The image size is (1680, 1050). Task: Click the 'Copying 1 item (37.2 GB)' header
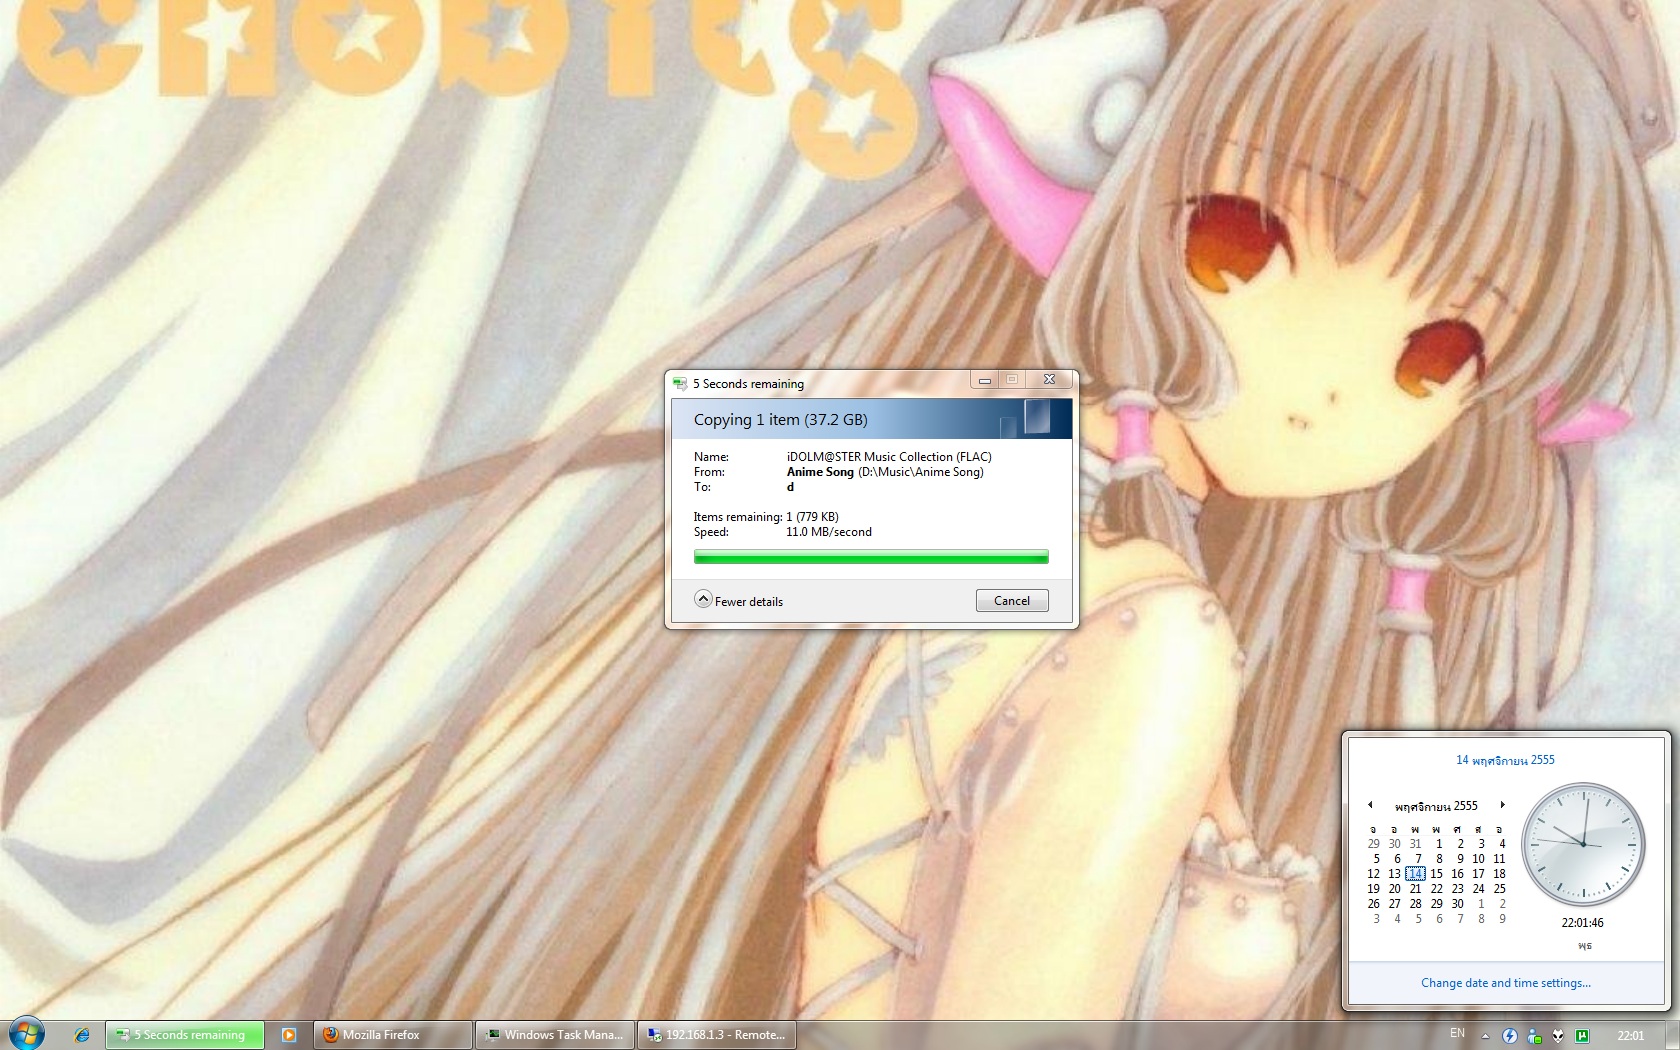(x=781, y=420)
